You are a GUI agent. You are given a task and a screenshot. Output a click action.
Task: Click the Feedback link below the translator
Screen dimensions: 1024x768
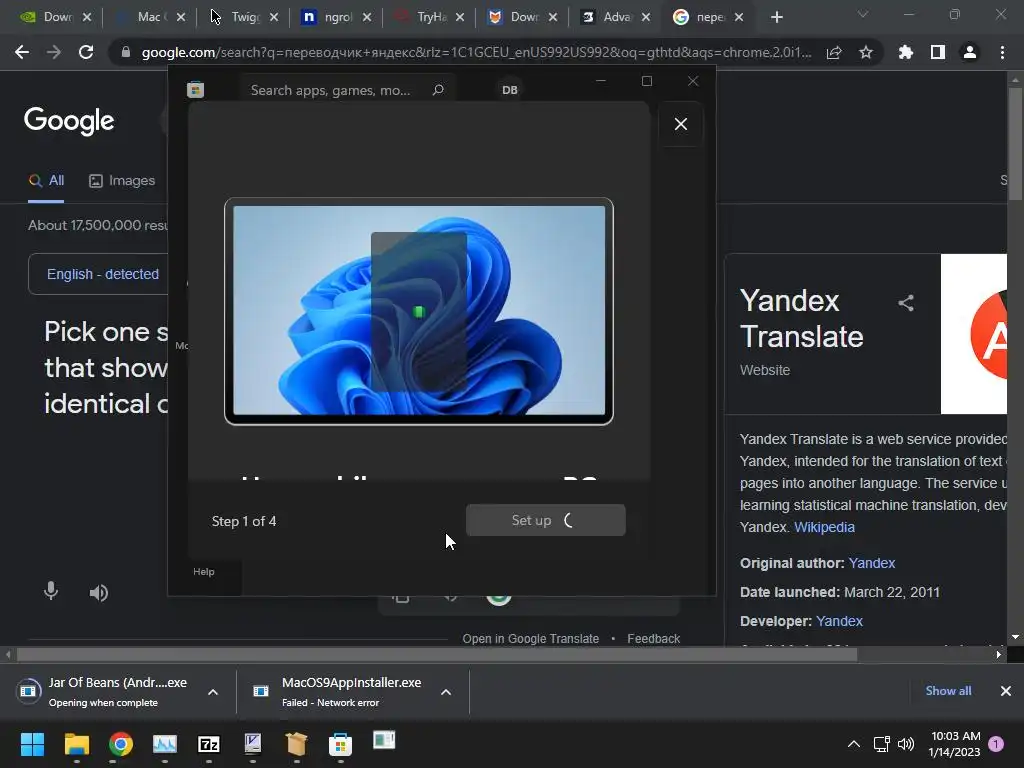(654, 639)
